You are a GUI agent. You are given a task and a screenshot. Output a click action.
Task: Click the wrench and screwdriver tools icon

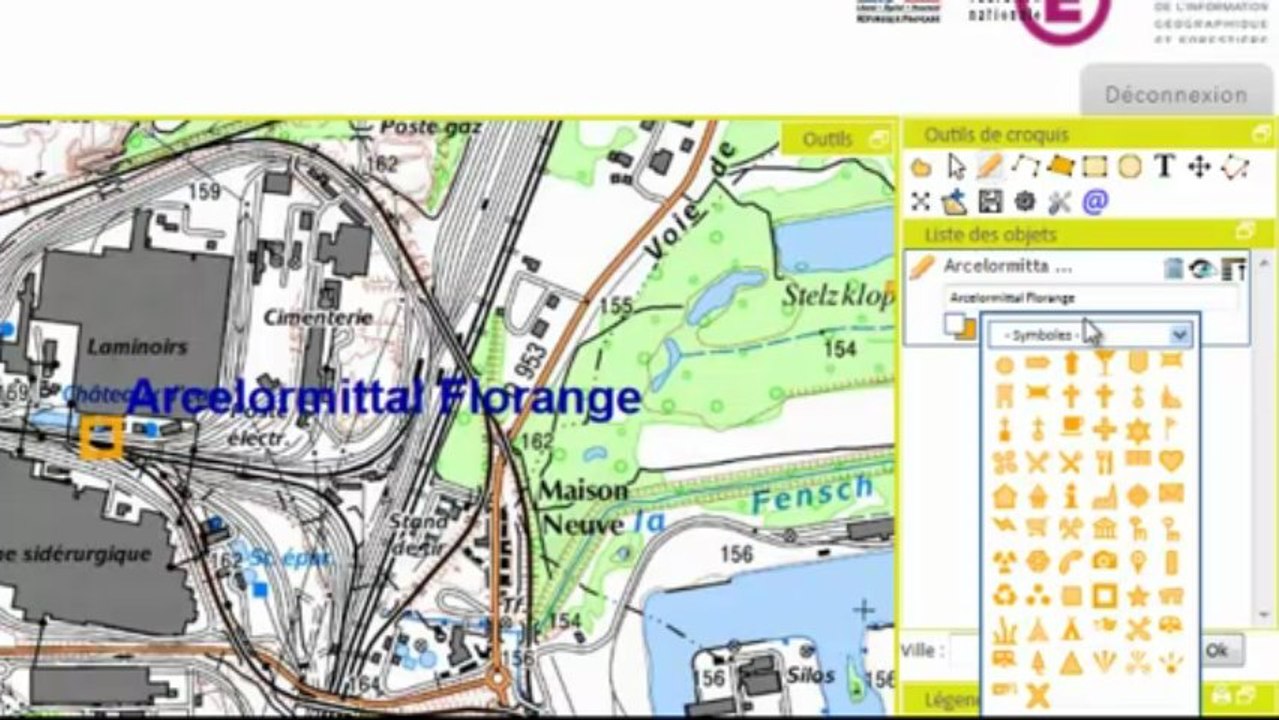coord(1060,202)
